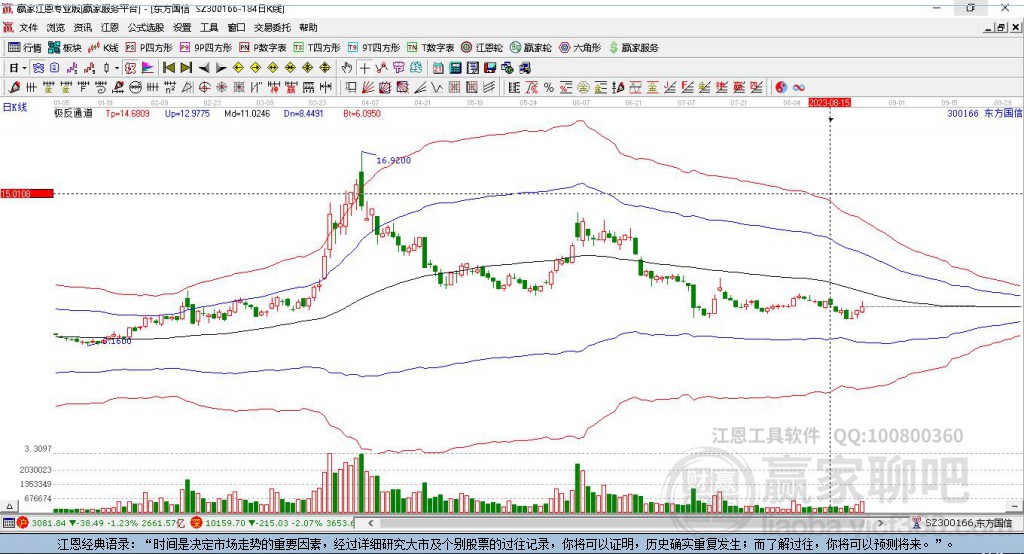Open the 设置 menu
The height and width of the screenshot is (554, 1024).
tap(182, 27)
